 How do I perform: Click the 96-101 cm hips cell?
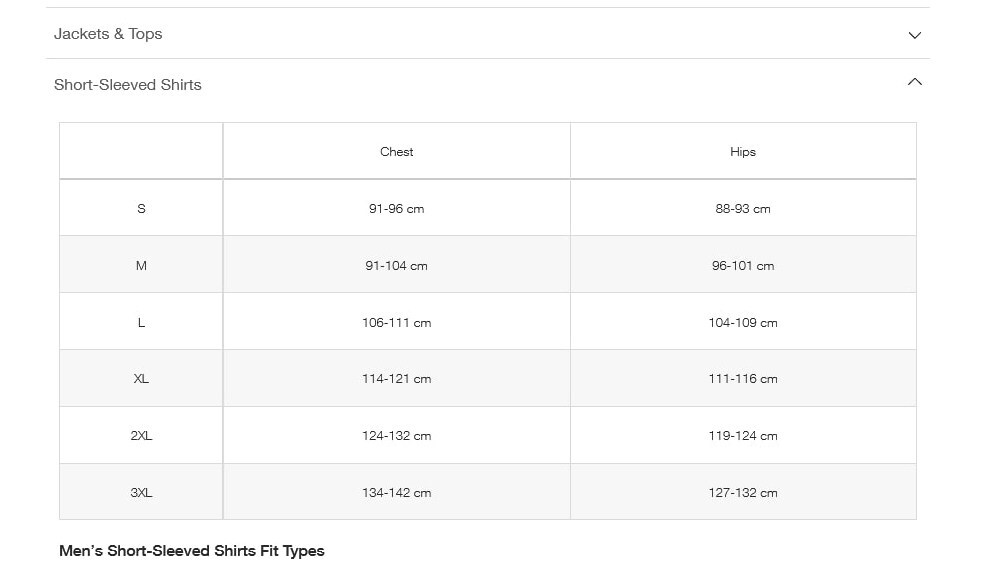(743, 266)
